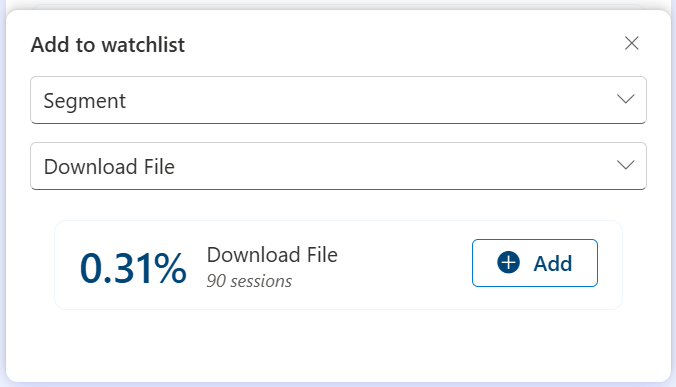
Task: Click the down arrow beside Segment
Action: (626, 99)
